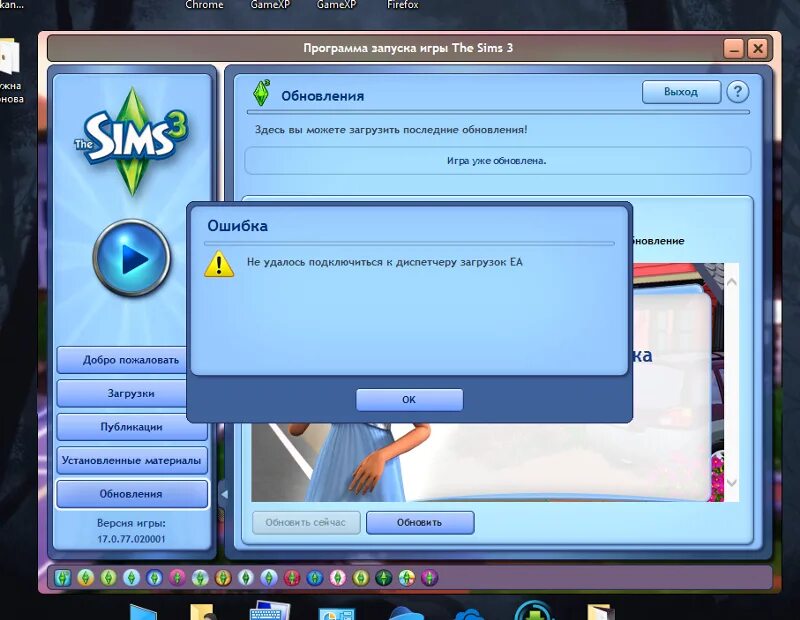
Task: Select the lavender plumbob pack icon
Action: (269, 578)
